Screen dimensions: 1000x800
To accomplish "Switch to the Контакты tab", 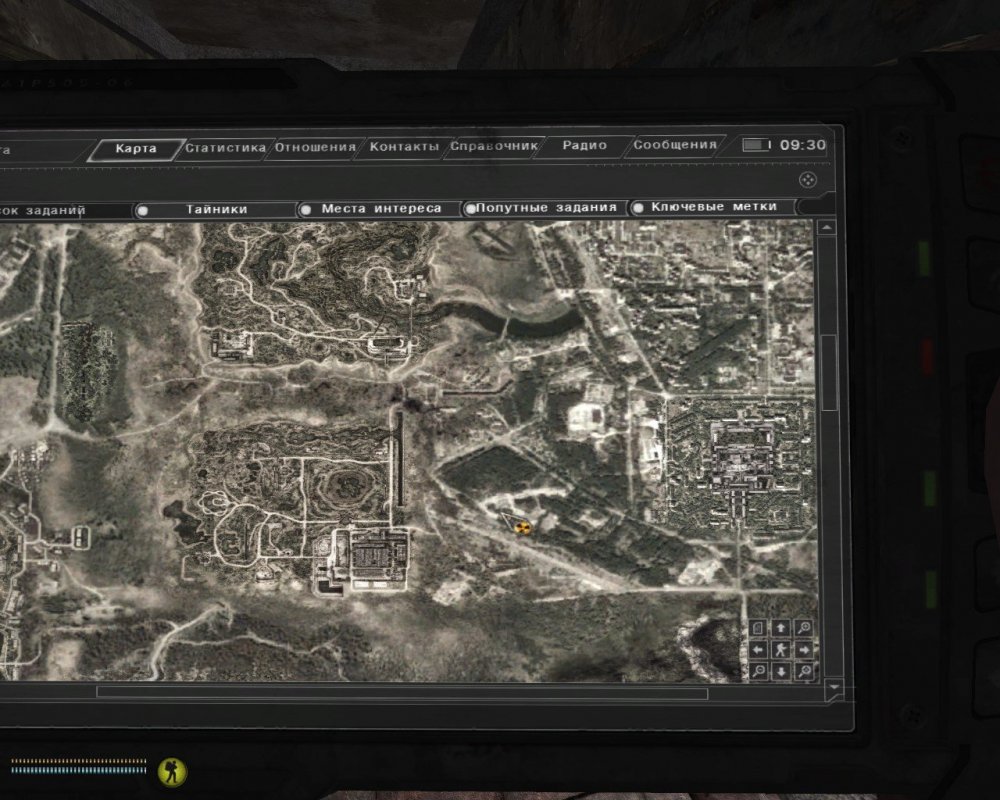I will 404,146.
